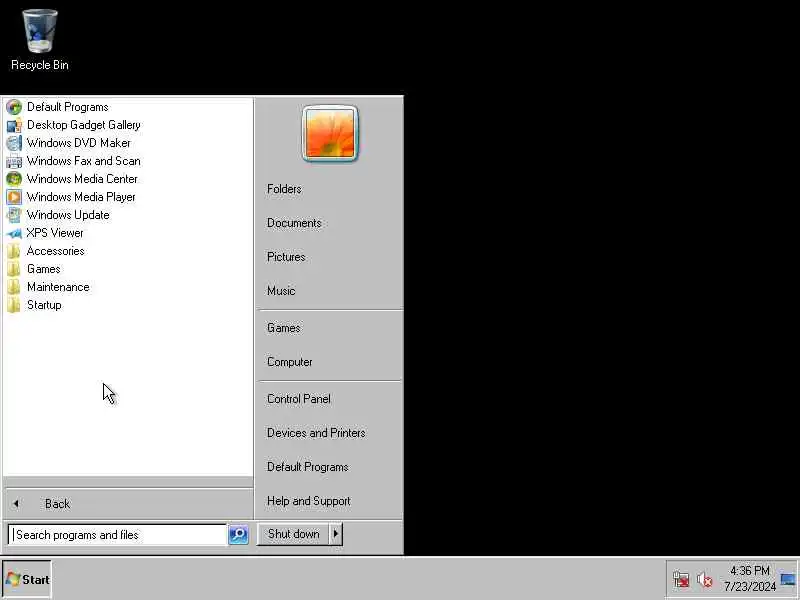
Task: Click the Shut down button
Action: coord(293,534)
